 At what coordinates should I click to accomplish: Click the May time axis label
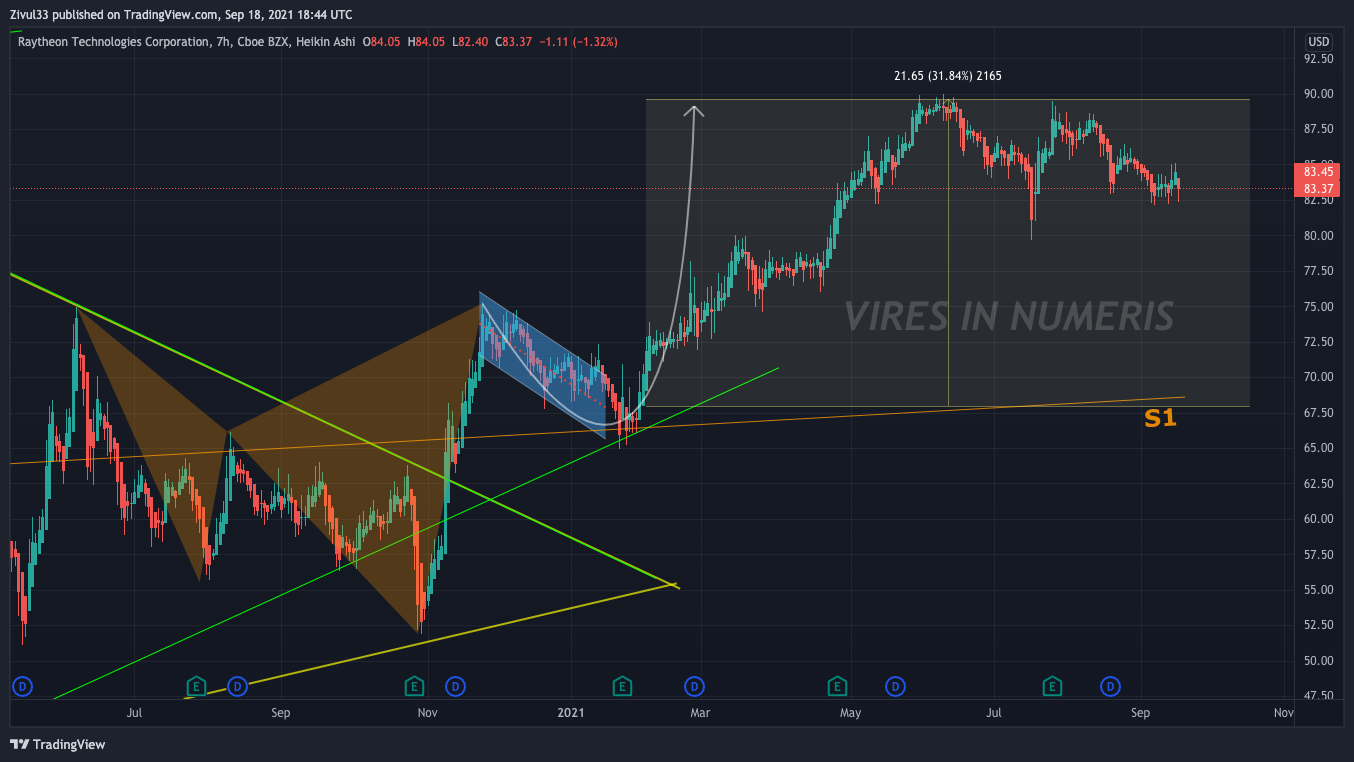[850, 713]
